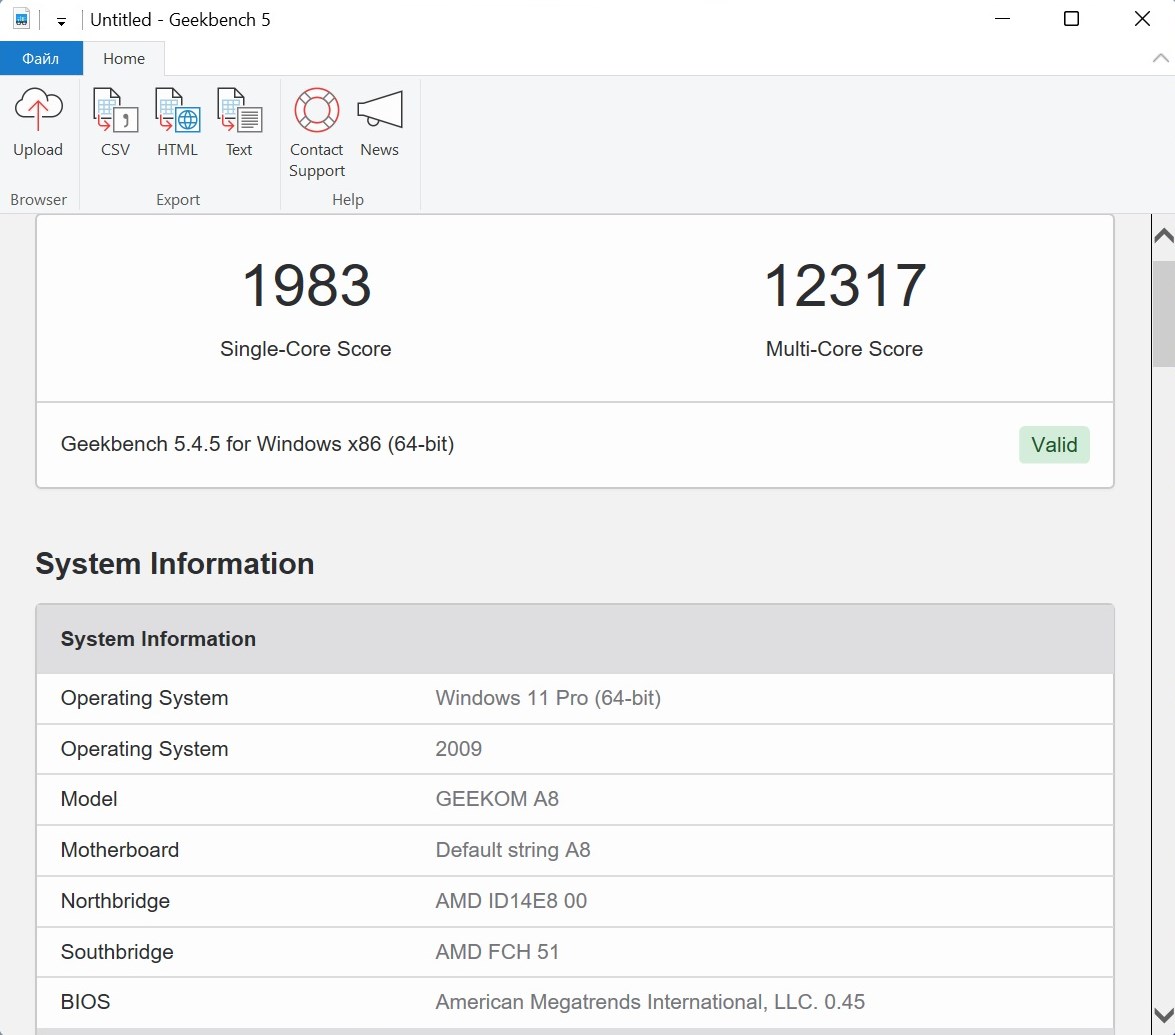Image resolution: width=1175 pixels, height=1035 pixels.
Task: Click the vertical scrollbar thumb
Action: (x=1163, y=312)
